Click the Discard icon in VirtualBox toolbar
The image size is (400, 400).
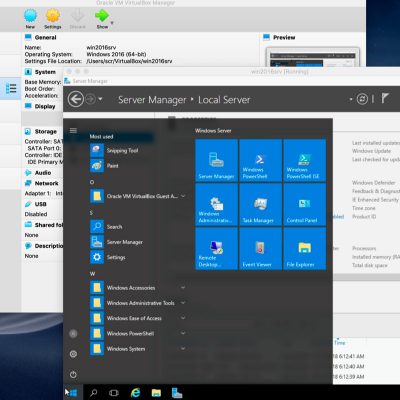78,16
